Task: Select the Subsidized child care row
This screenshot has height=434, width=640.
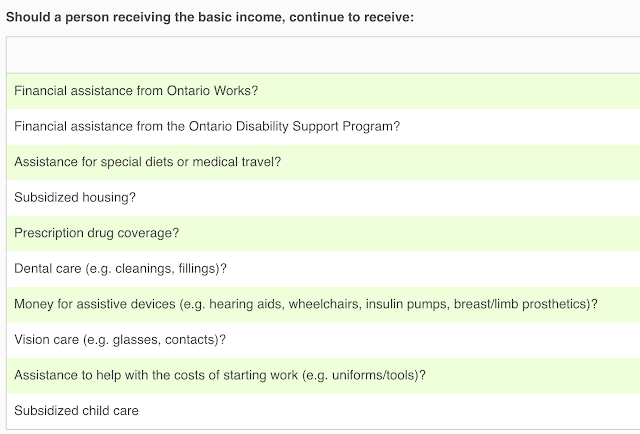Action: click(x=76, y=410)
